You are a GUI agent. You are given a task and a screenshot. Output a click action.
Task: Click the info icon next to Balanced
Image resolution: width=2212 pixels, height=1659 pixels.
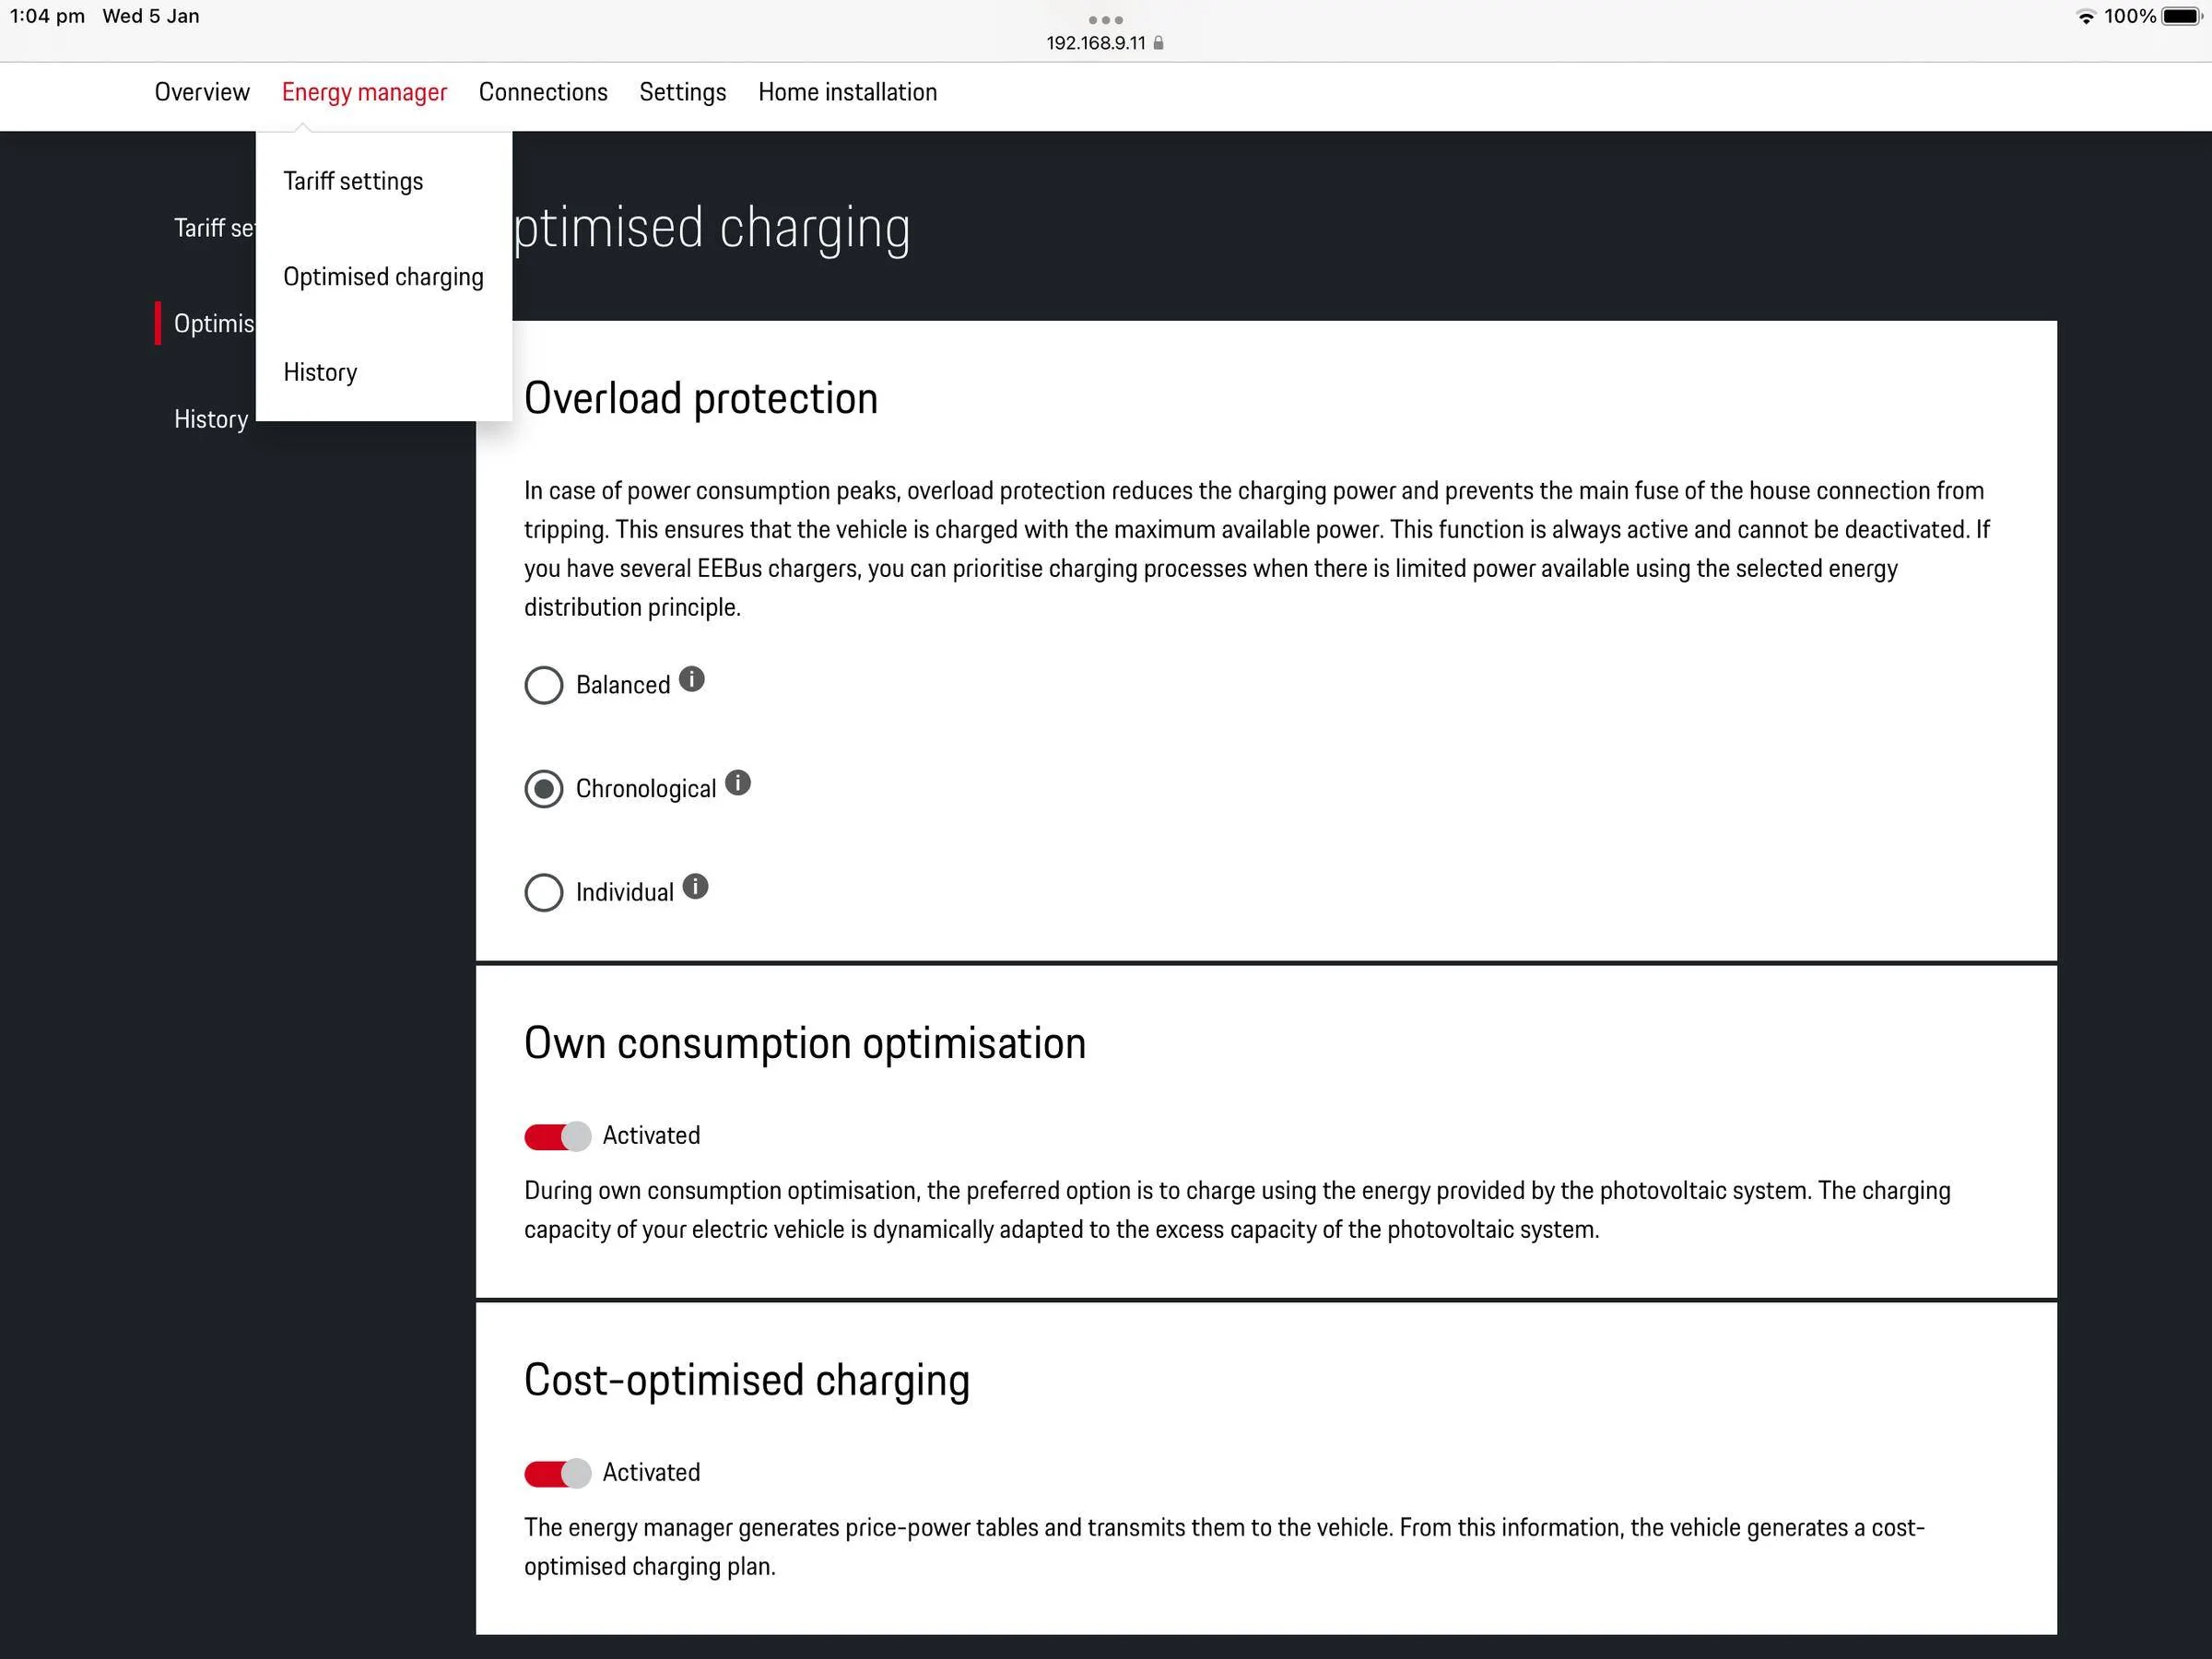691,679
